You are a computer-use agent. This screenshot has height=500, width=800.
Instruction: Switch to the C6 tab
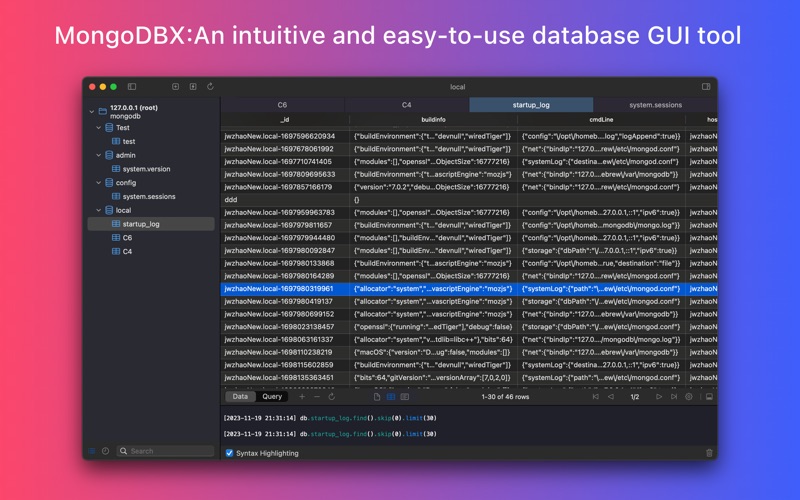pos(283,105)
